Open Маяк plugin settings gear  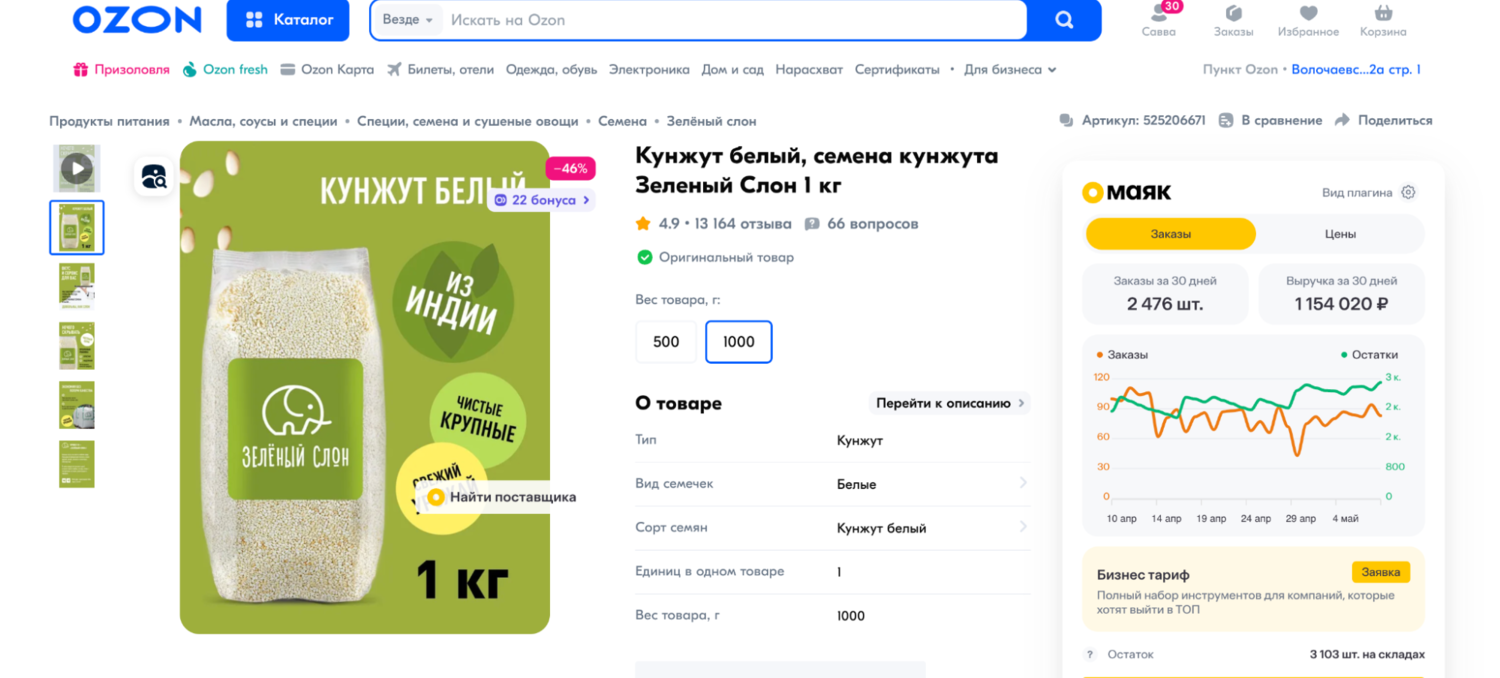tap(1408, 192)
